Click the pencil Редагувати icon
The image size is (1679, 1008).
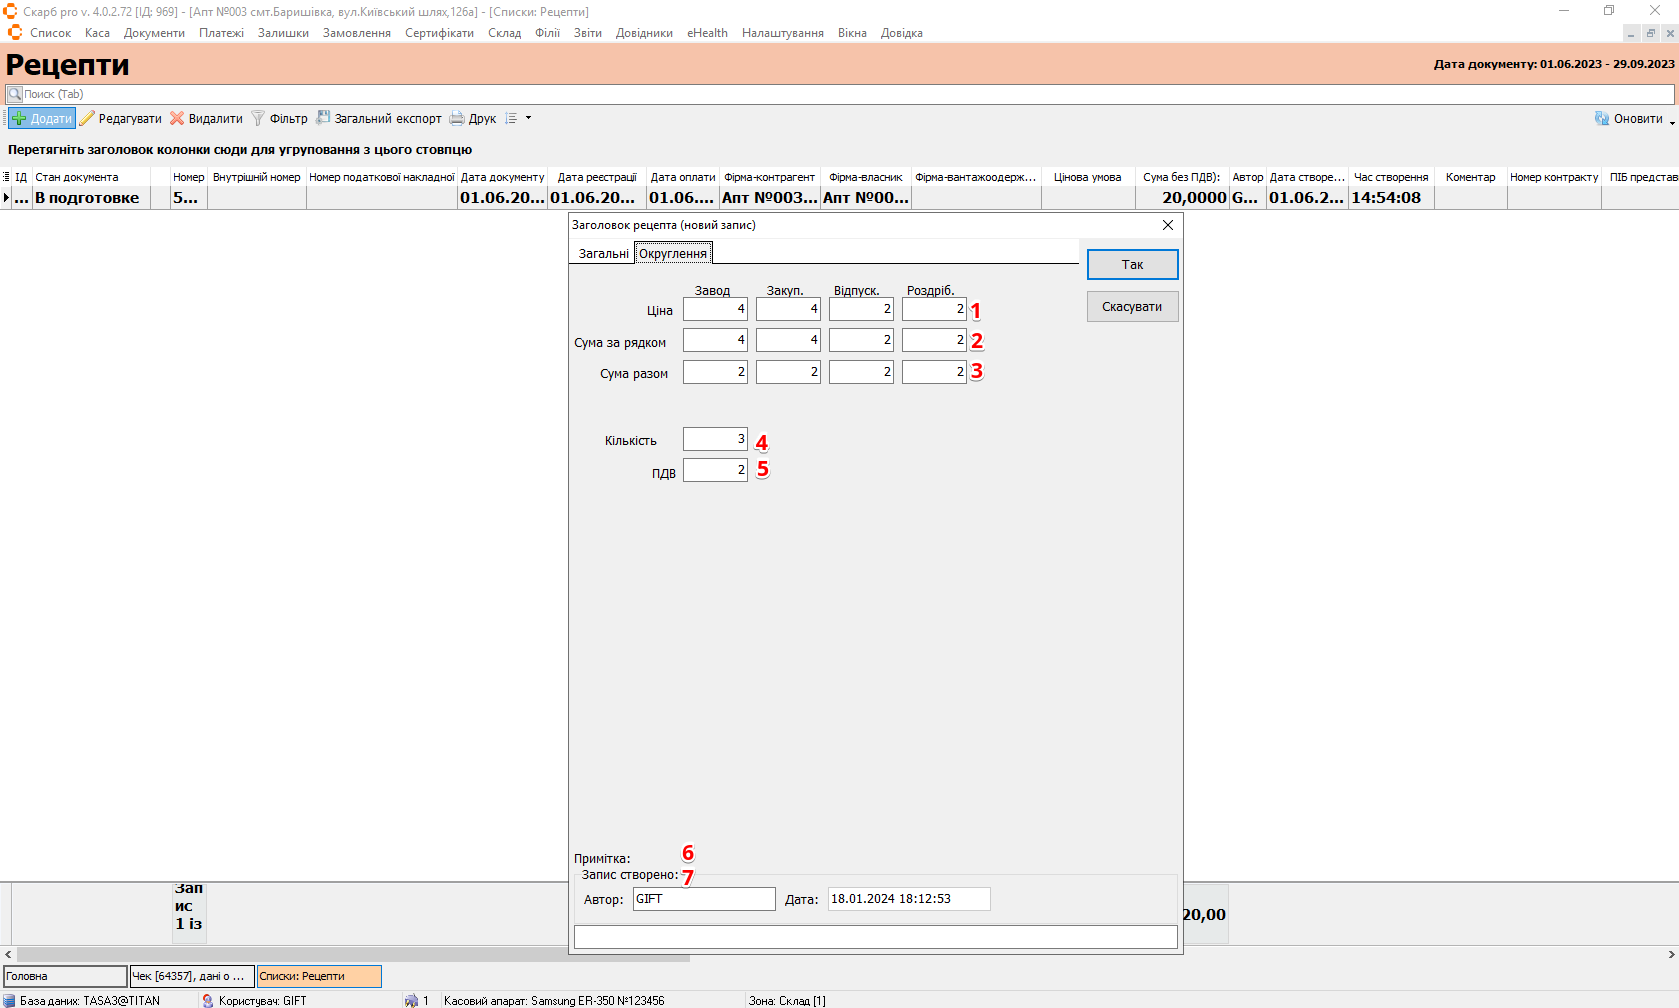[87, 118]
